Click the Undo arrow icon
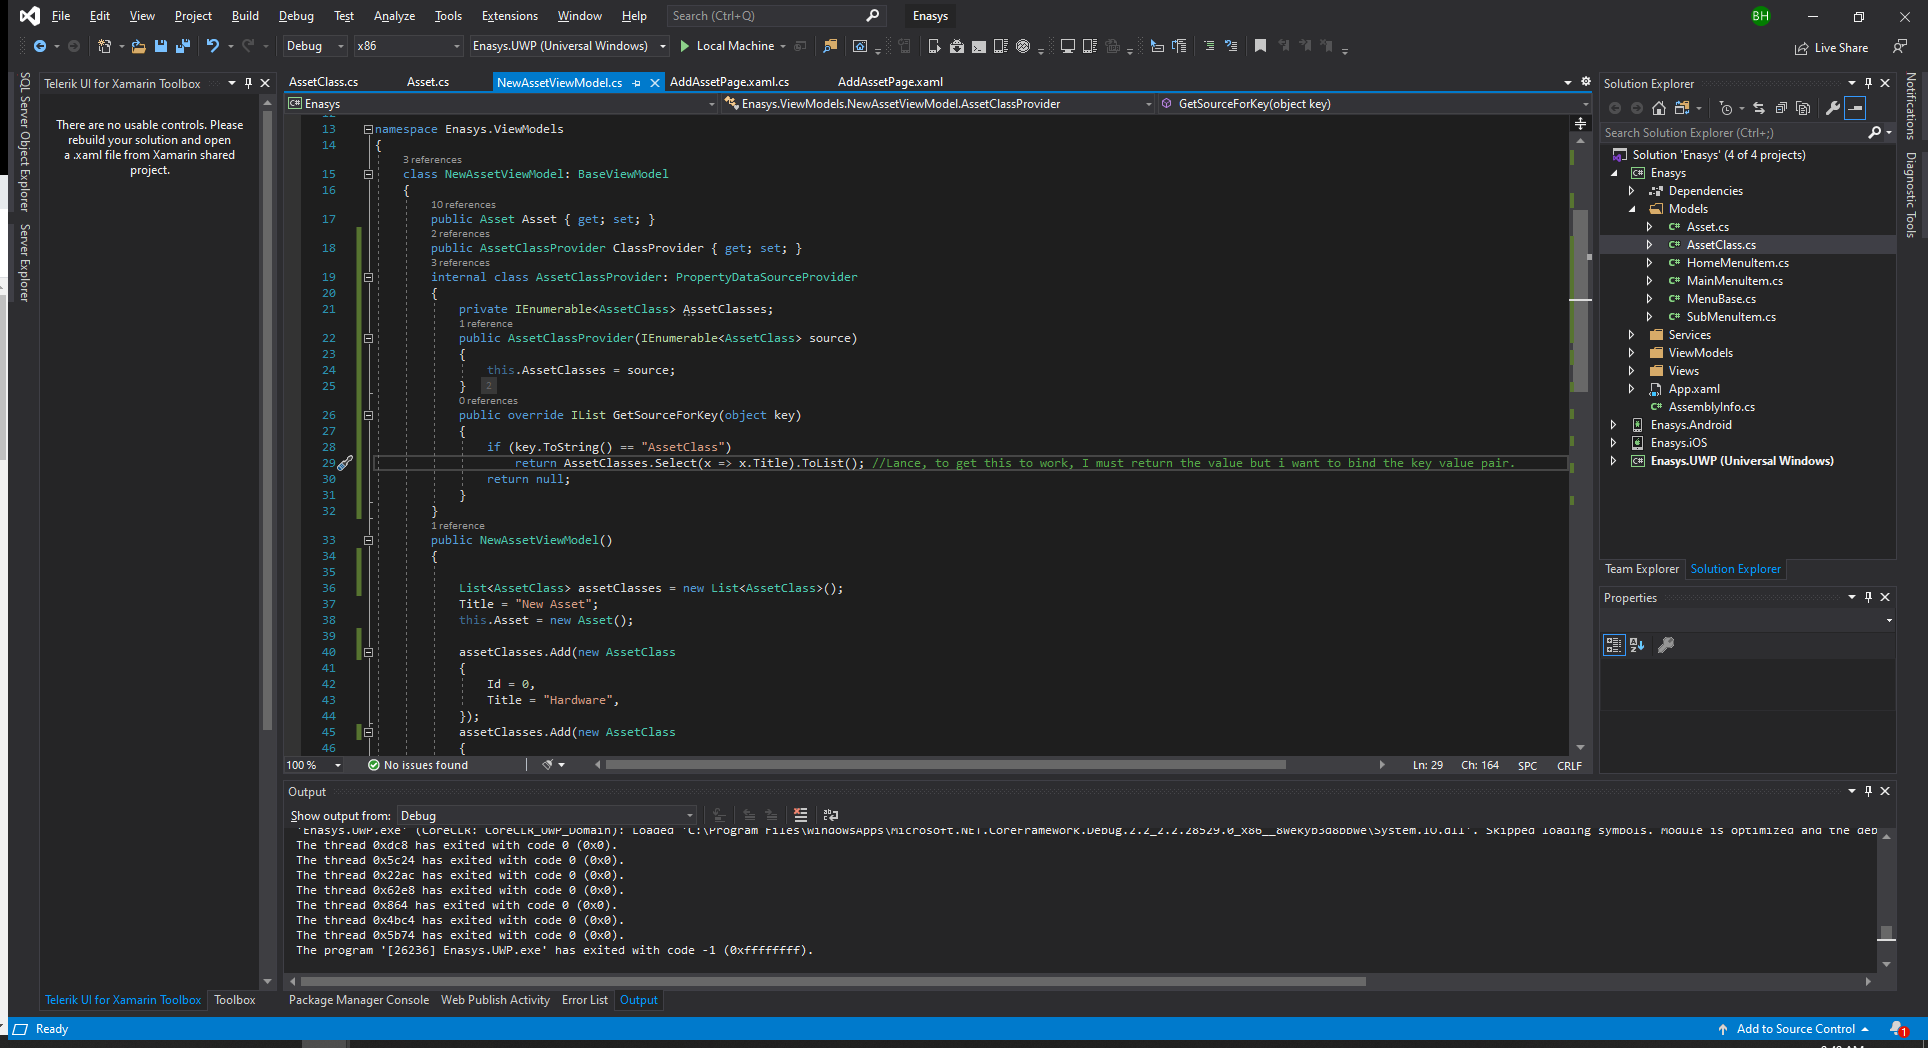This screenshot has width=1928, height=1048. tap(212, 46)
